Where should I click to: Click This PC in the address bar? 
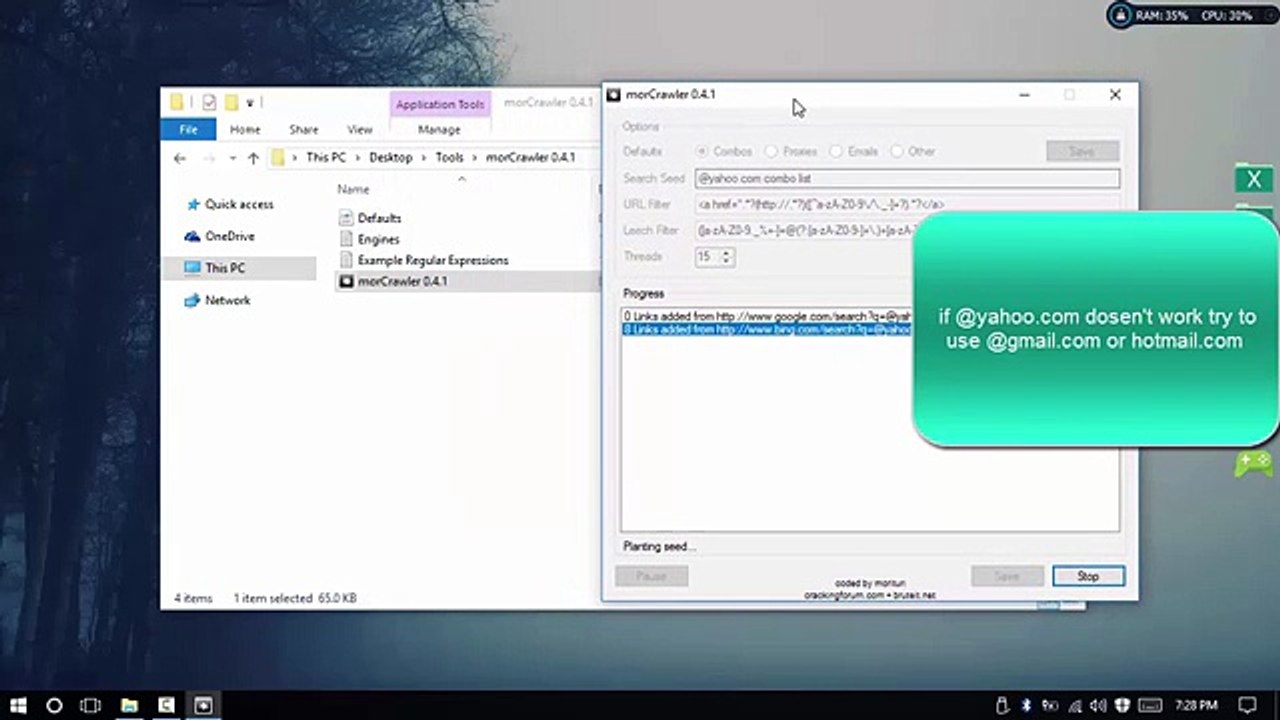tap(326, 158)
